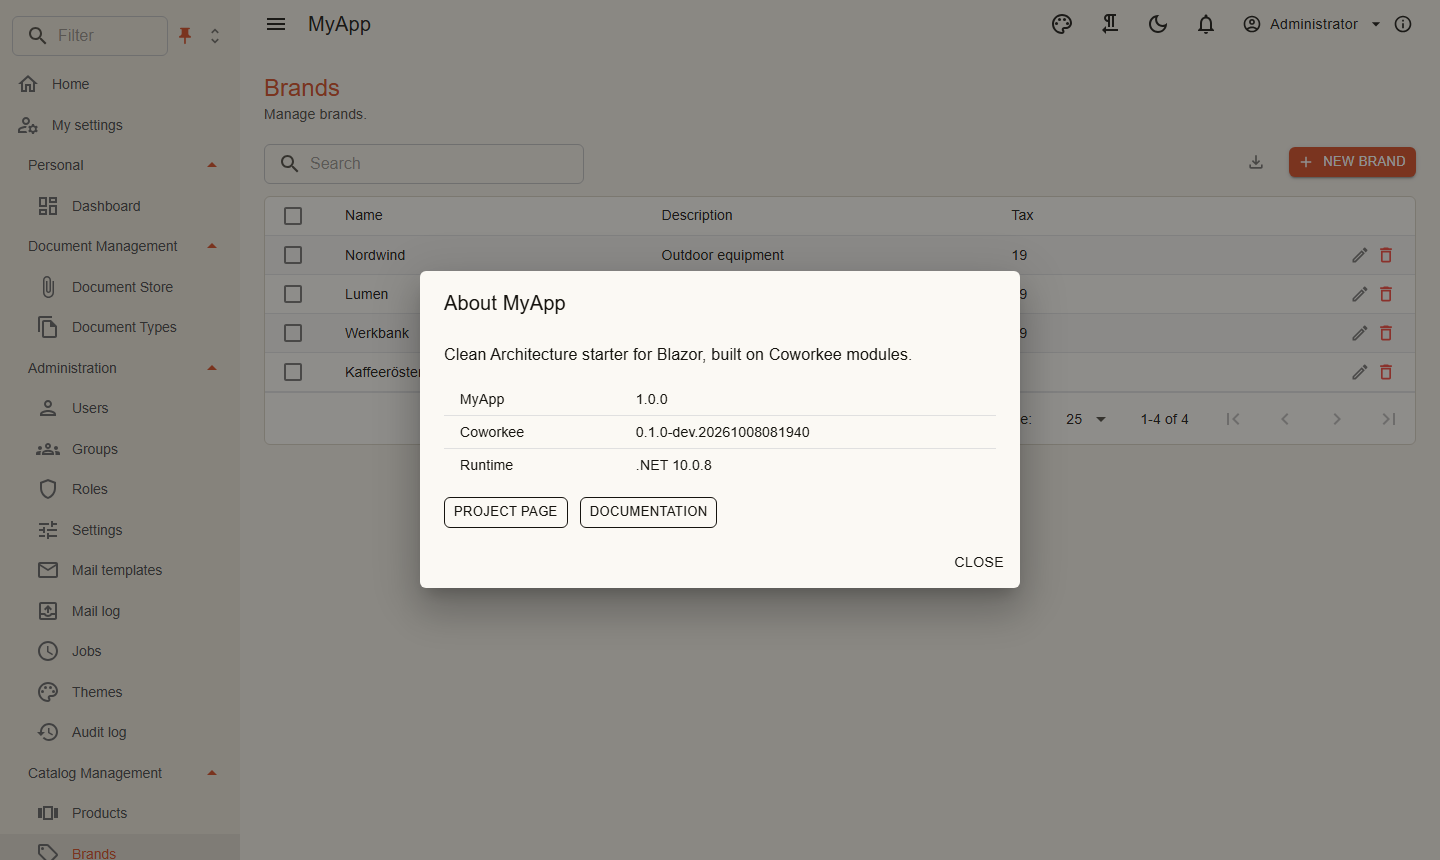Edit the Kaffeeröster brand row
This screenshot has width=1440, height=860.
point(1359,372)
